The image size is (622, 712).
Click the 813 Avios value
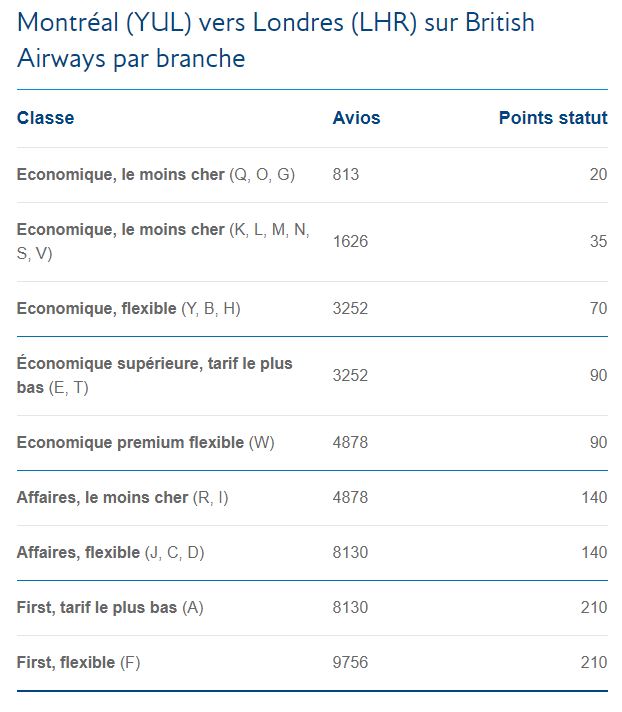coord(346,175)
